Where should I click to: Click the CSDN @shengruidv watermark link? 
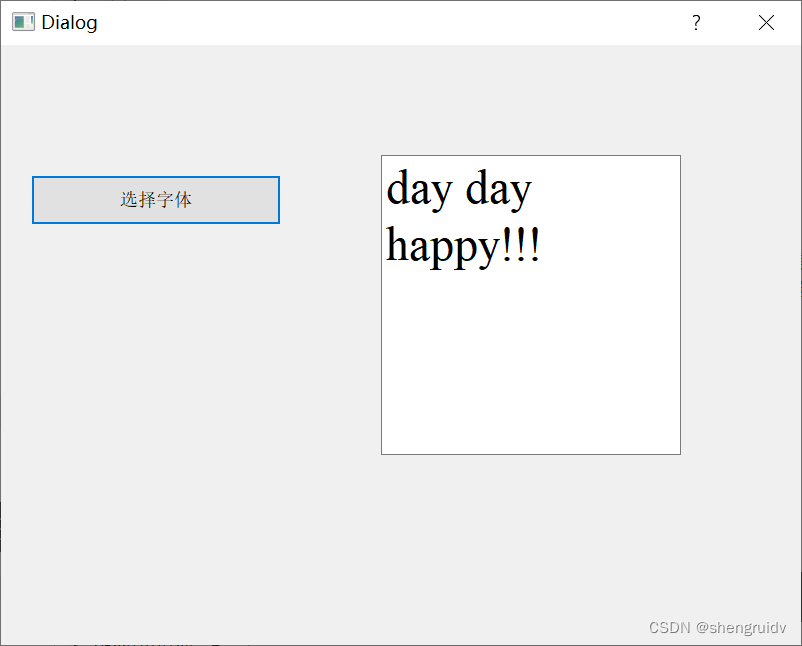[x=716, y=627]
